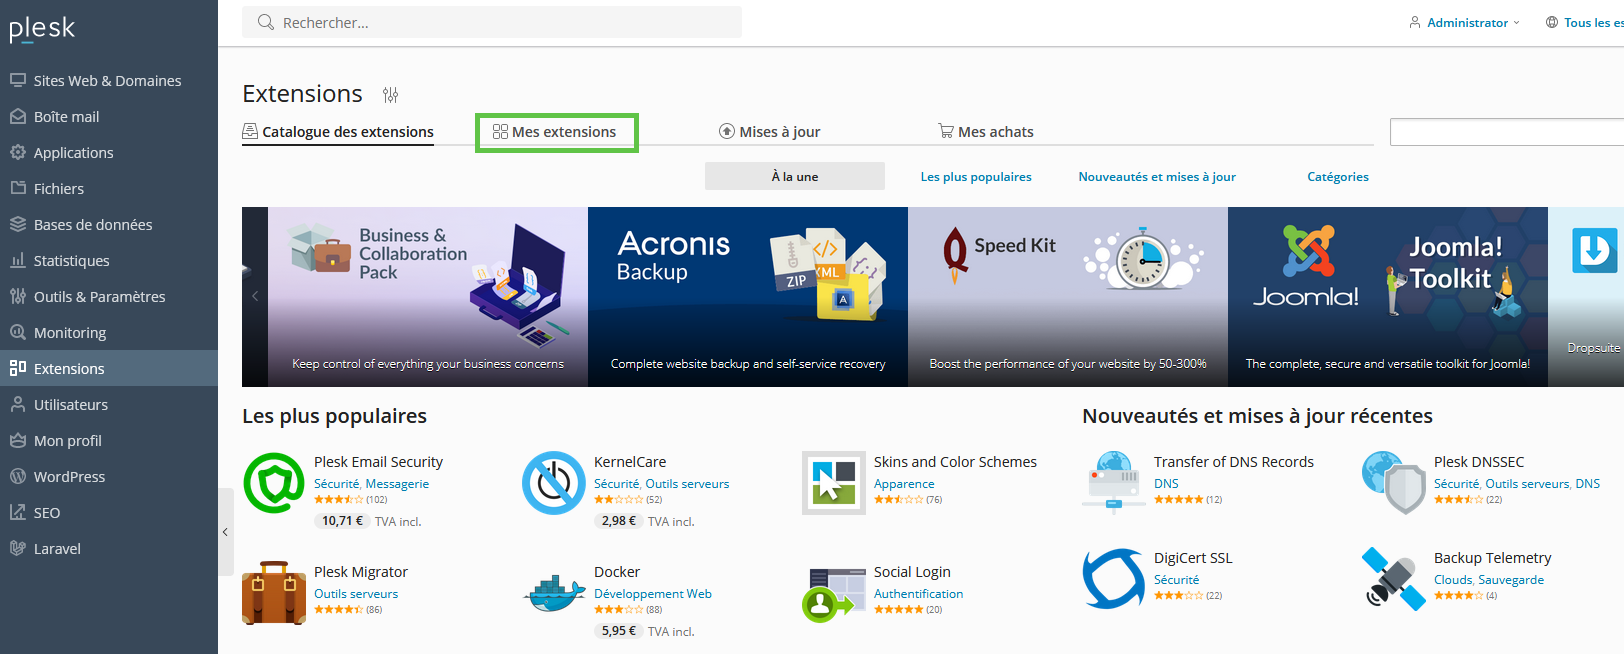The height and width of the screenshot is (654, 1624).
Task: Click the Transfer of DNS Records icon
Action: 1114,483
